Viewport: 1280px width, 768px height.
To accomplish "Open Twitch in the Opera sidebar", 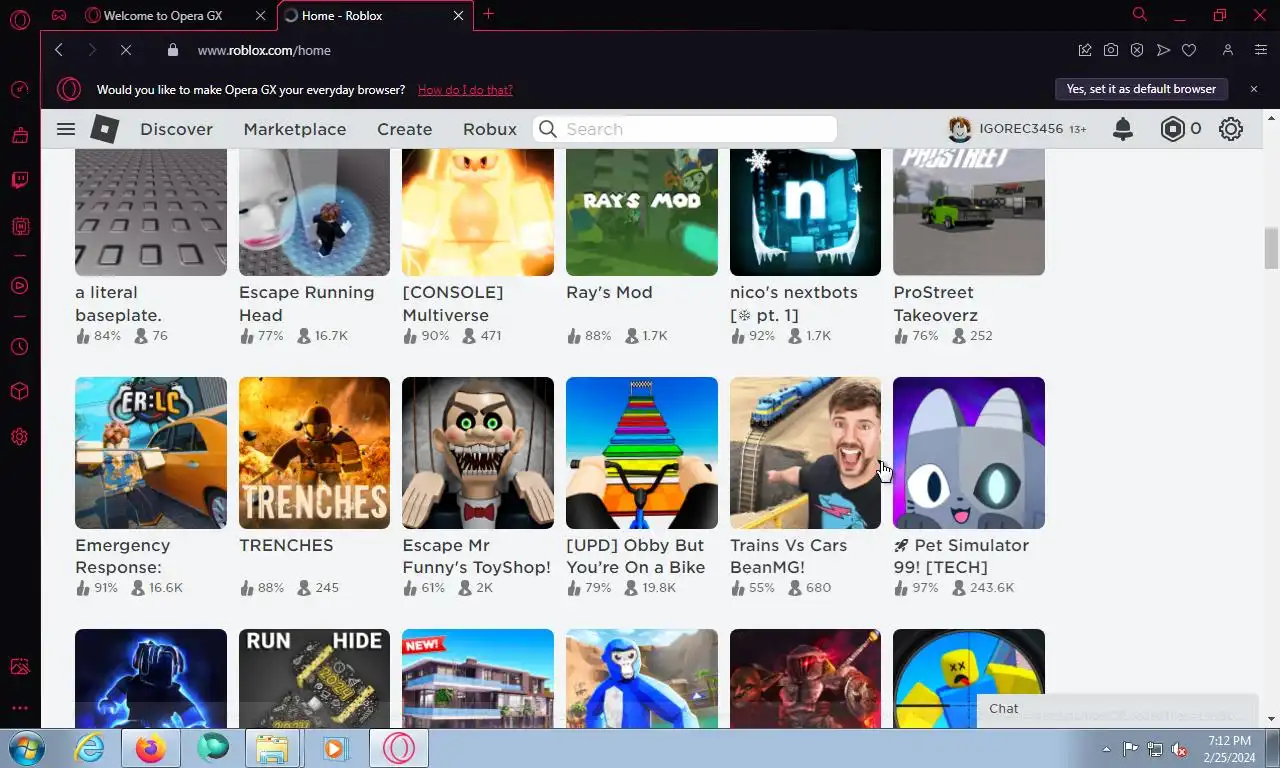I will pos(19,180).
